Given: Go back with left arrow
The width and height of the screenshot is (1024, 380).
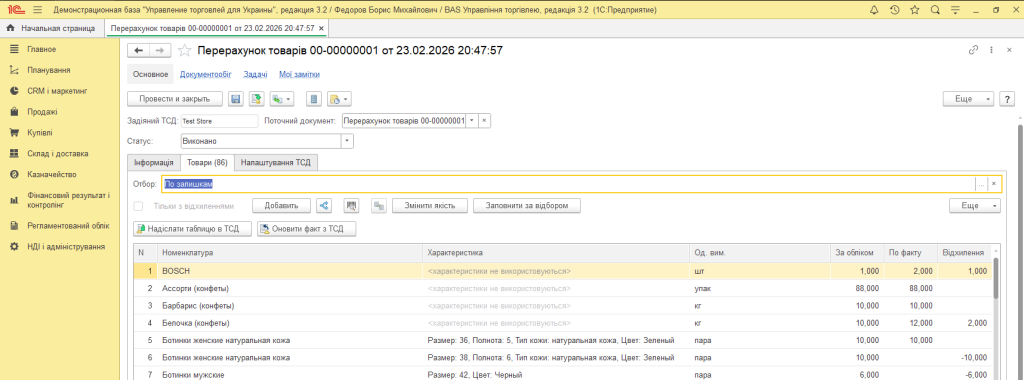Looking at the screenshot, I should point(138,51).
